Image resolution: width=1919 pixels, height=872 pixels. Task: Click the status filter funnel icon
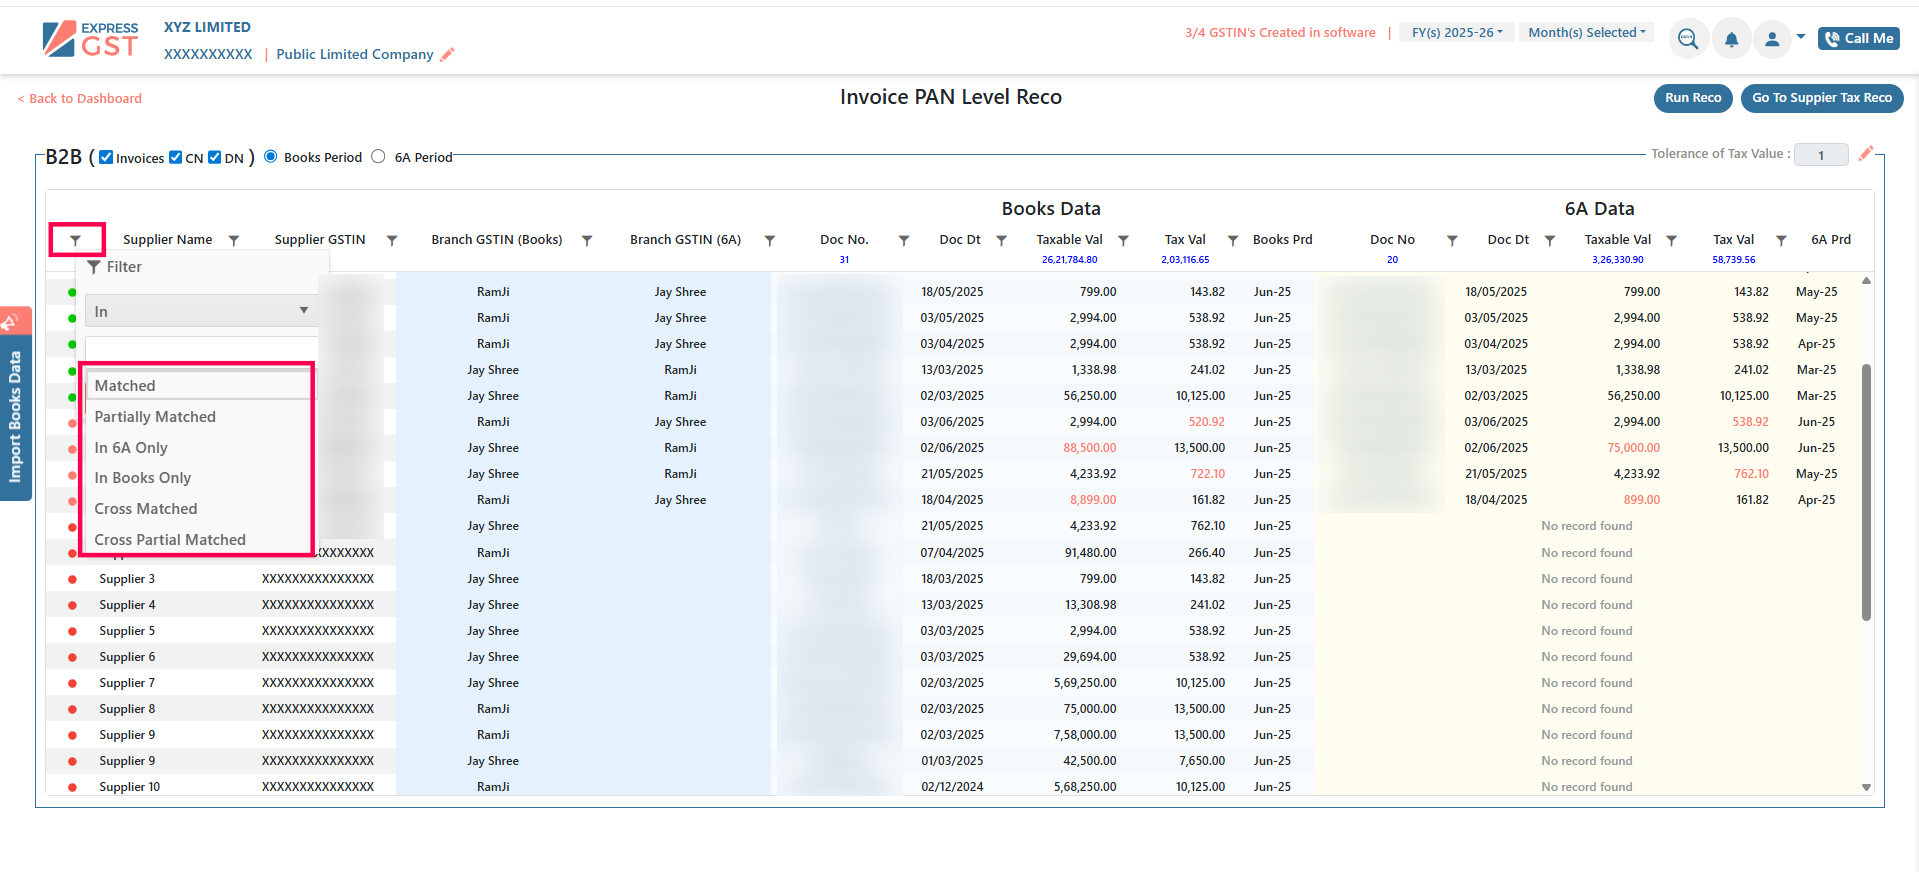pos(76,241)
